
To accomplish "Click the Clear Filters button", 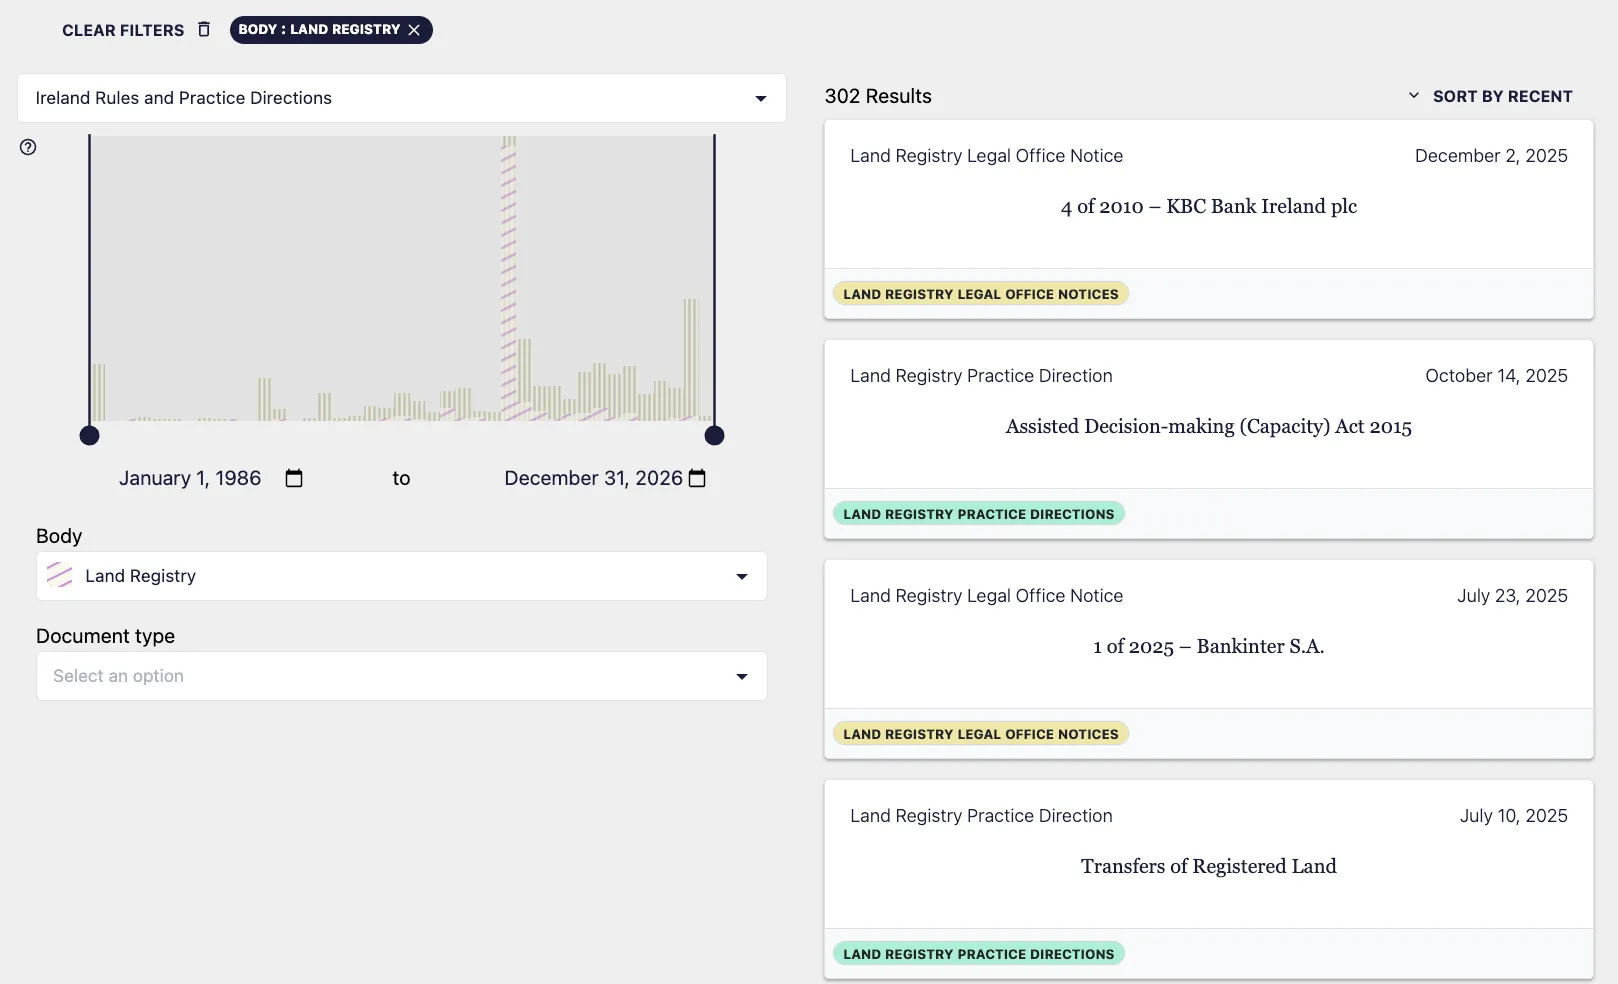I will click(x=123, y=30).
